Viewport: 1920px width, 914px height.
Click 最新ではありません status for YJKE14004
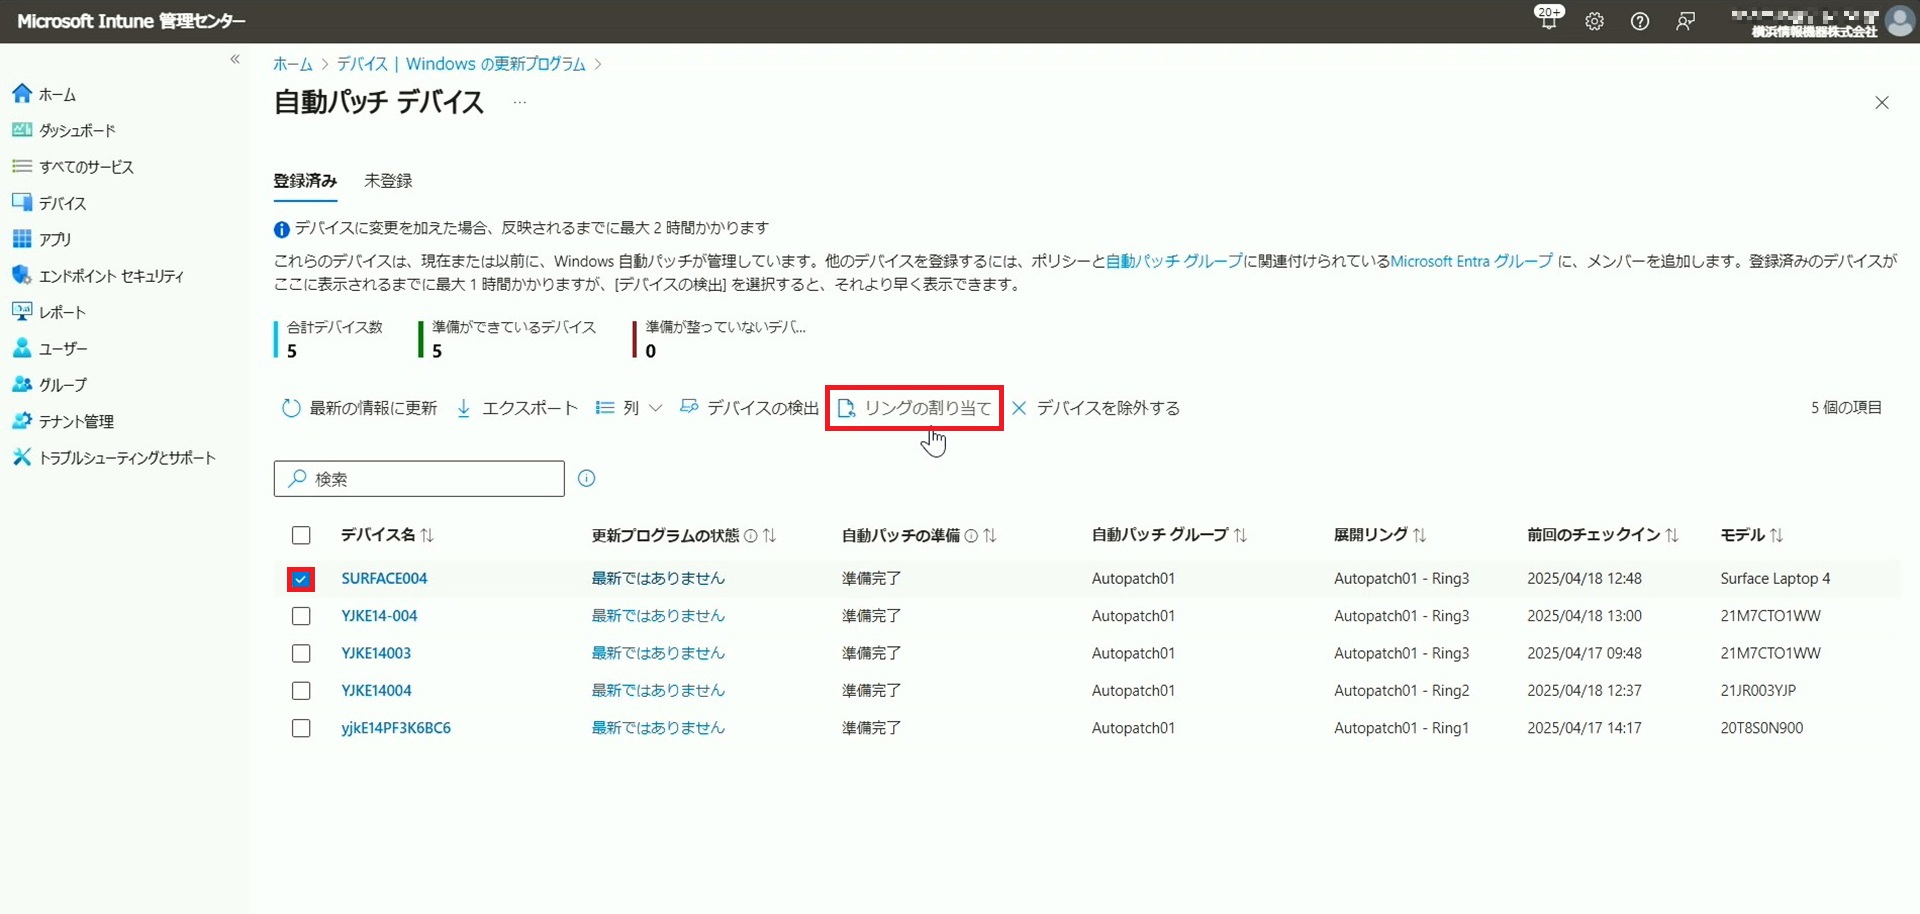[658, 691]
